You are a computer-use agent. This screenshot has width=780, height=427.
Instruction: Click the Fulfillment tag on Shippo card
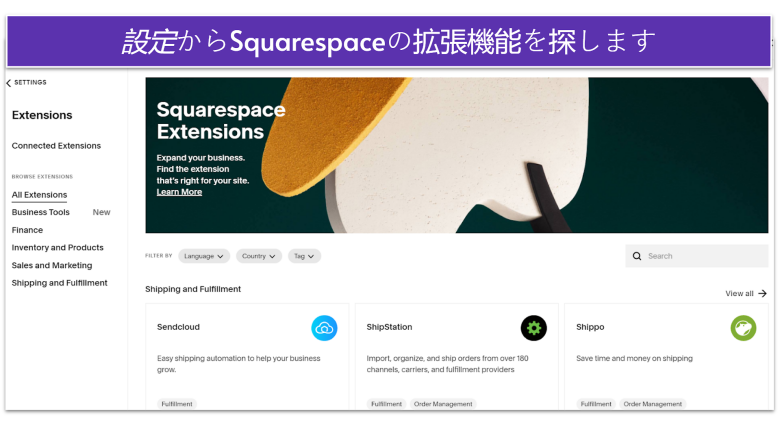[x=596, y=404]
